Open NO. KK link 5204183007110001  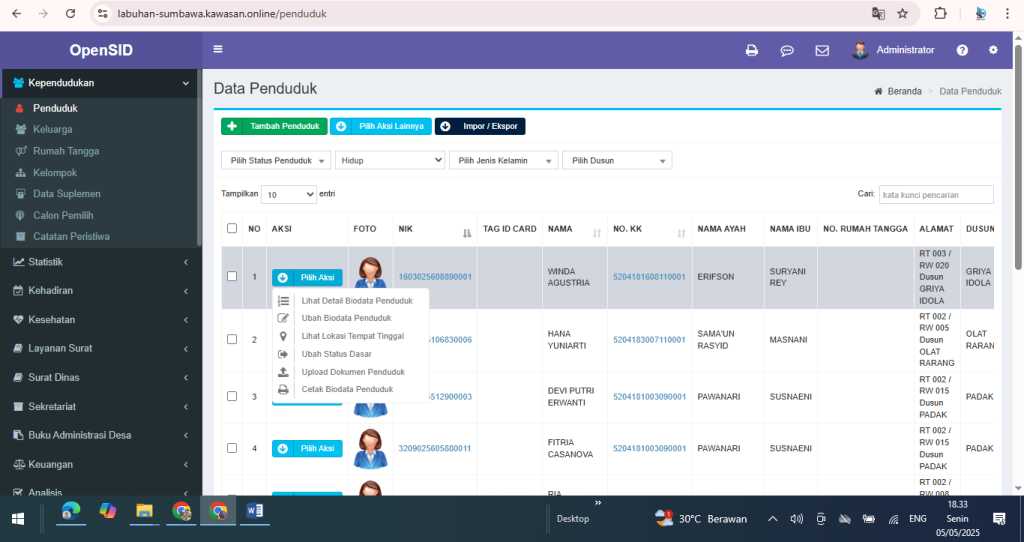click(x=649, y=340)
